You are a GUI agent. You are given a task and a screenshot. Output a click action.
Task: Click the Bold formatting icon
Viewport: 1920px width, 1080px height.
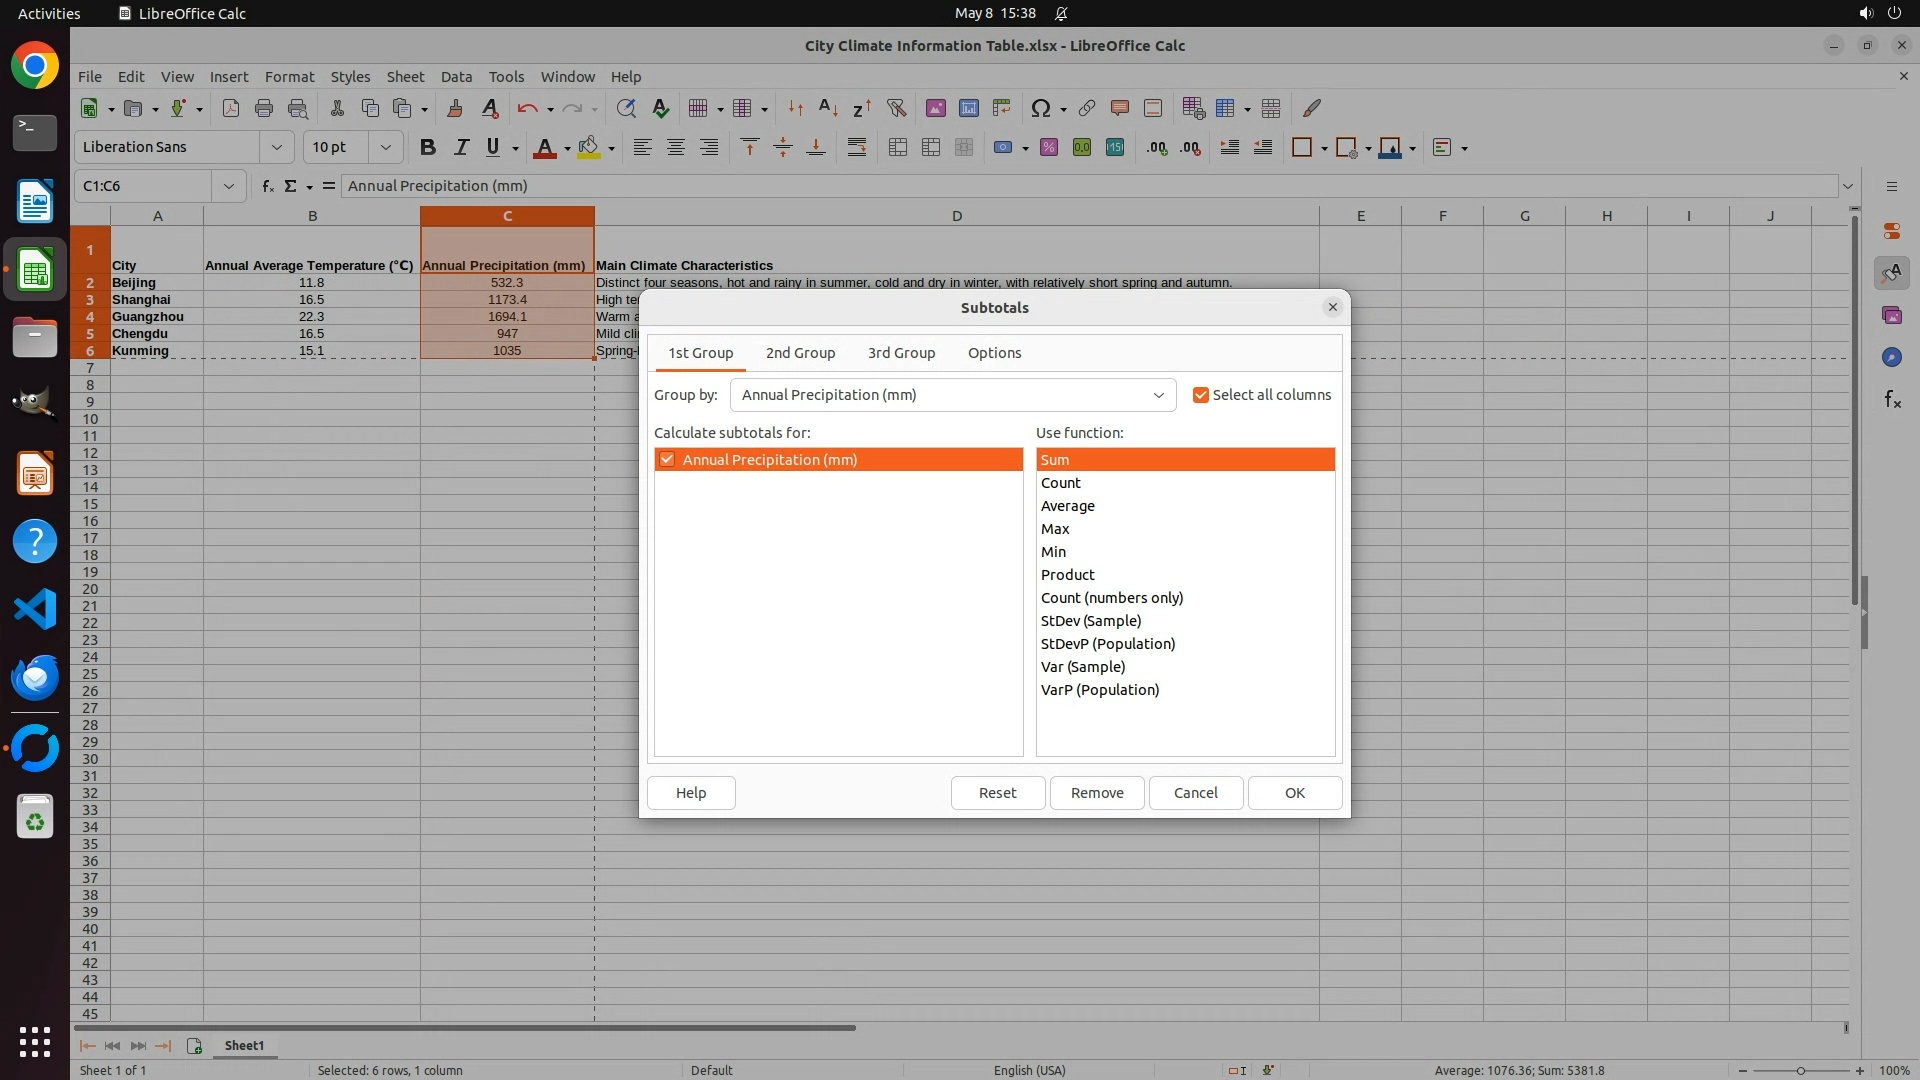(x=428, y=148)
